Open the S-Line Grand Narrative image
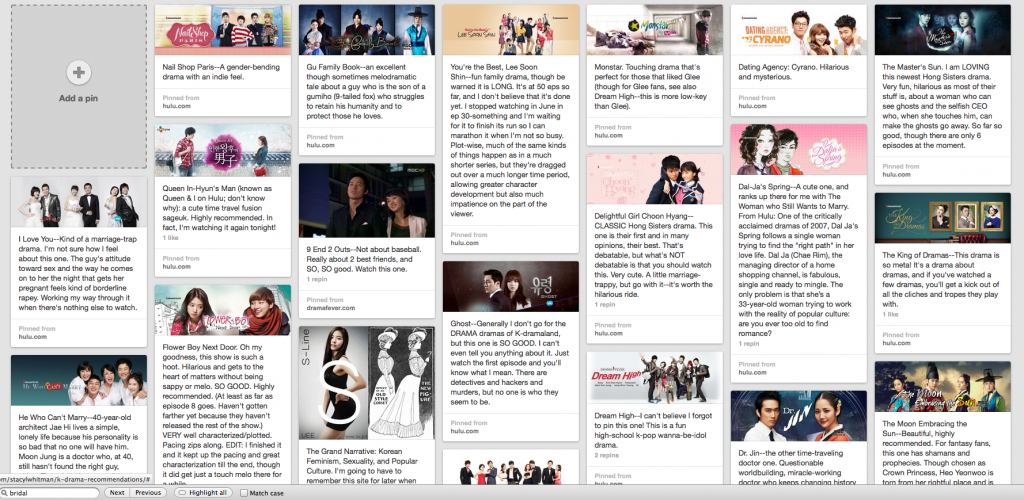Screen dimensions: 1024x500 point(366,383)
